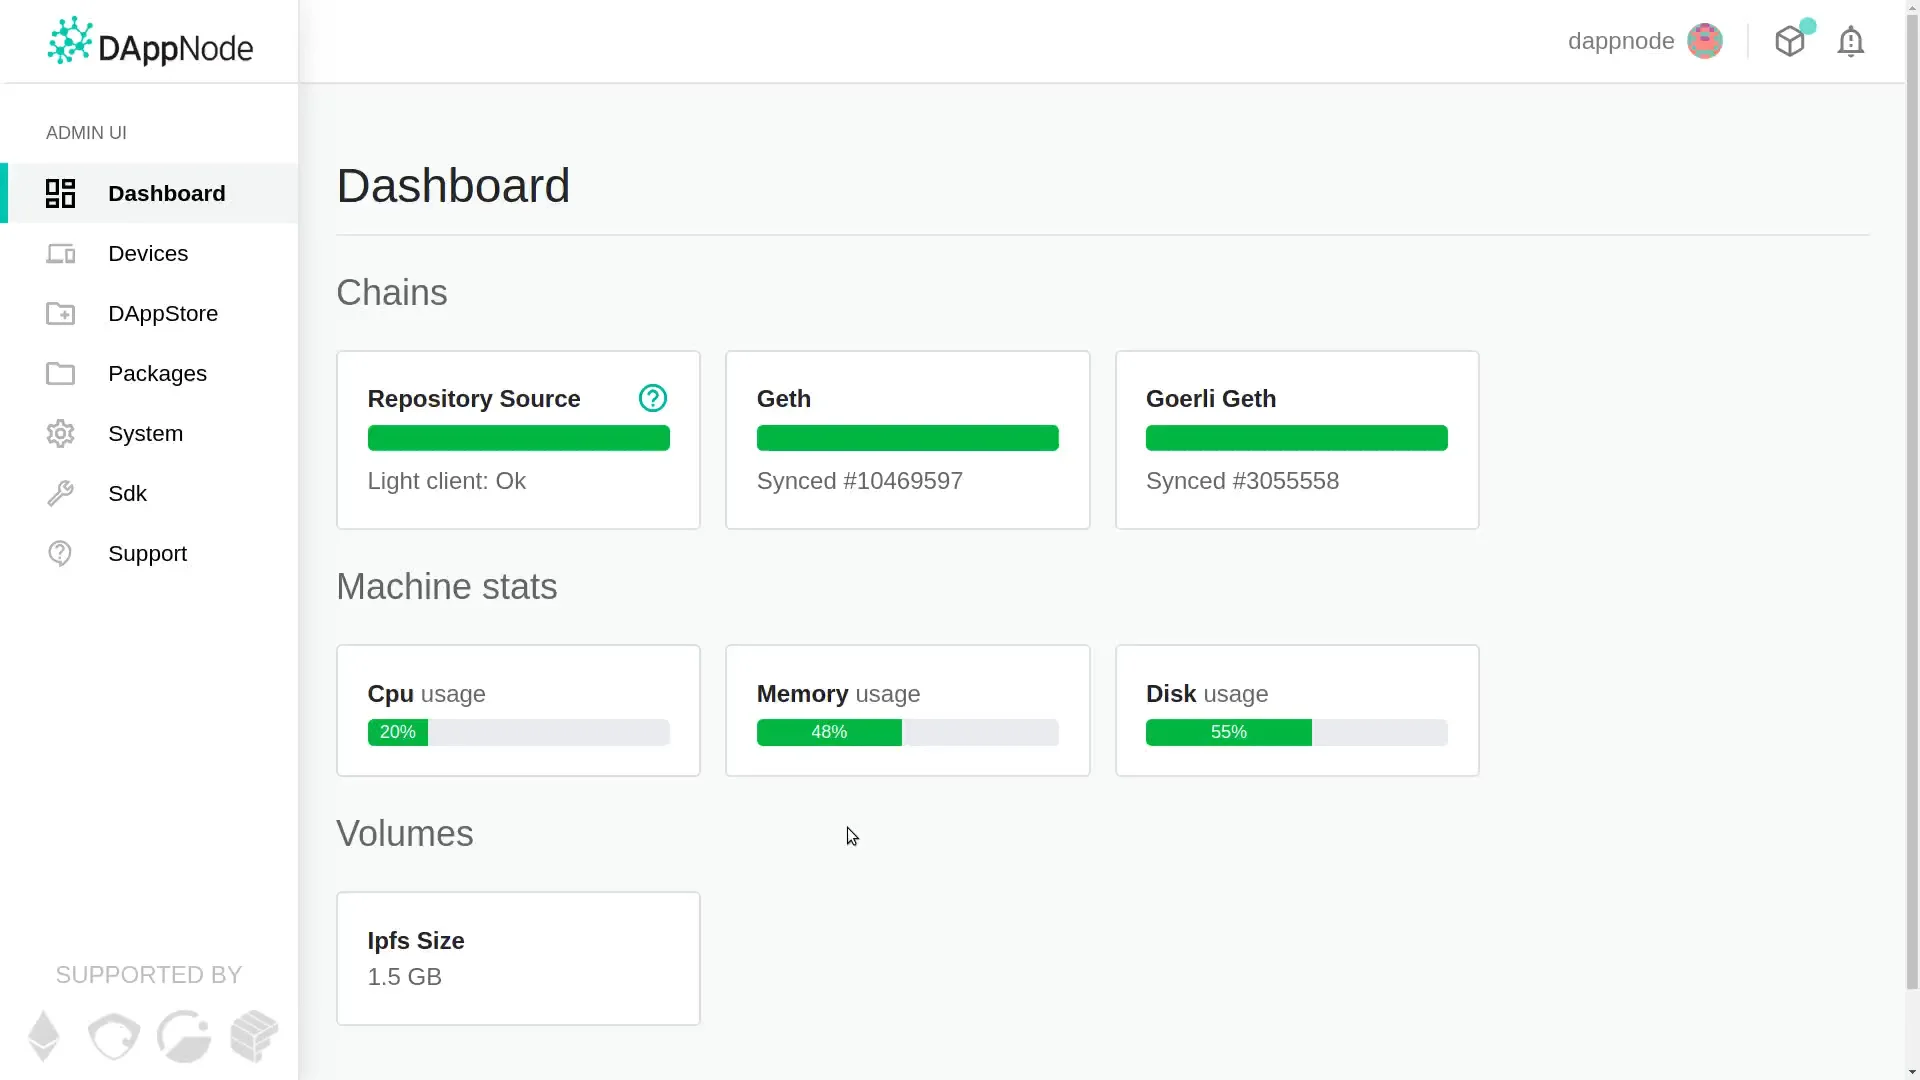The width and height of the screenshot is (1920, 1080).
Task: Click the package updates cube icon
Action: (1792, 41)
